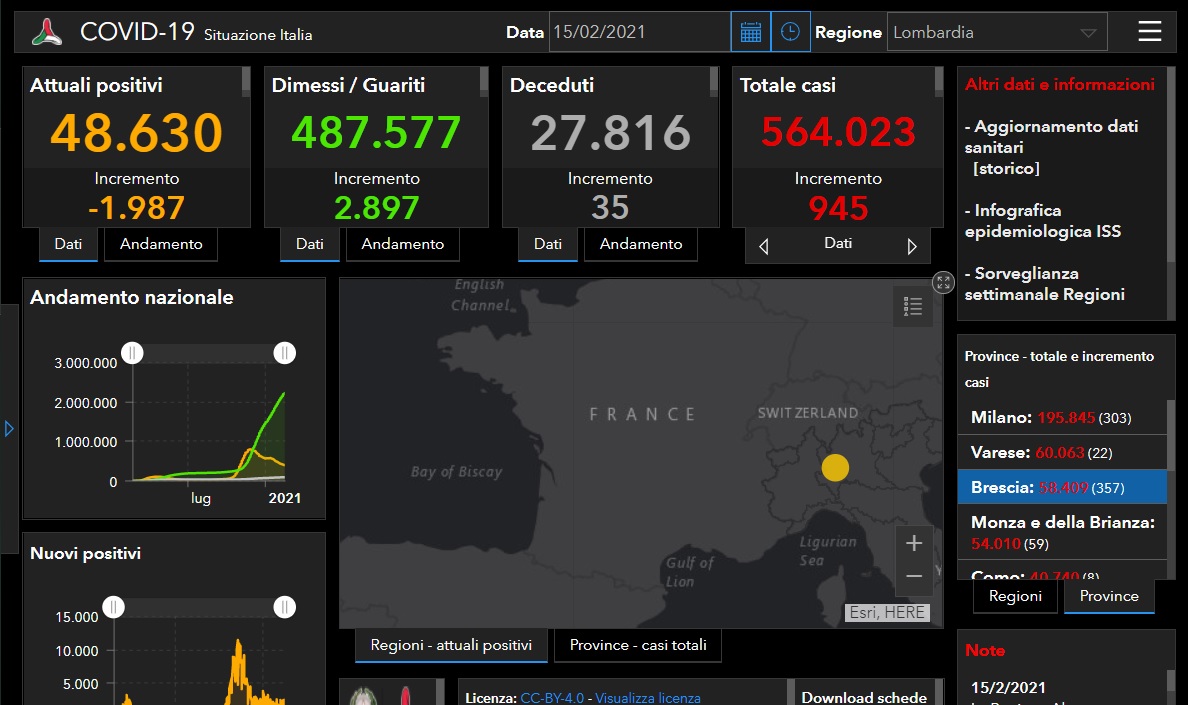The image size is (1188, 705).
Task: Click the clock time icon
Action: click(790, 32)
